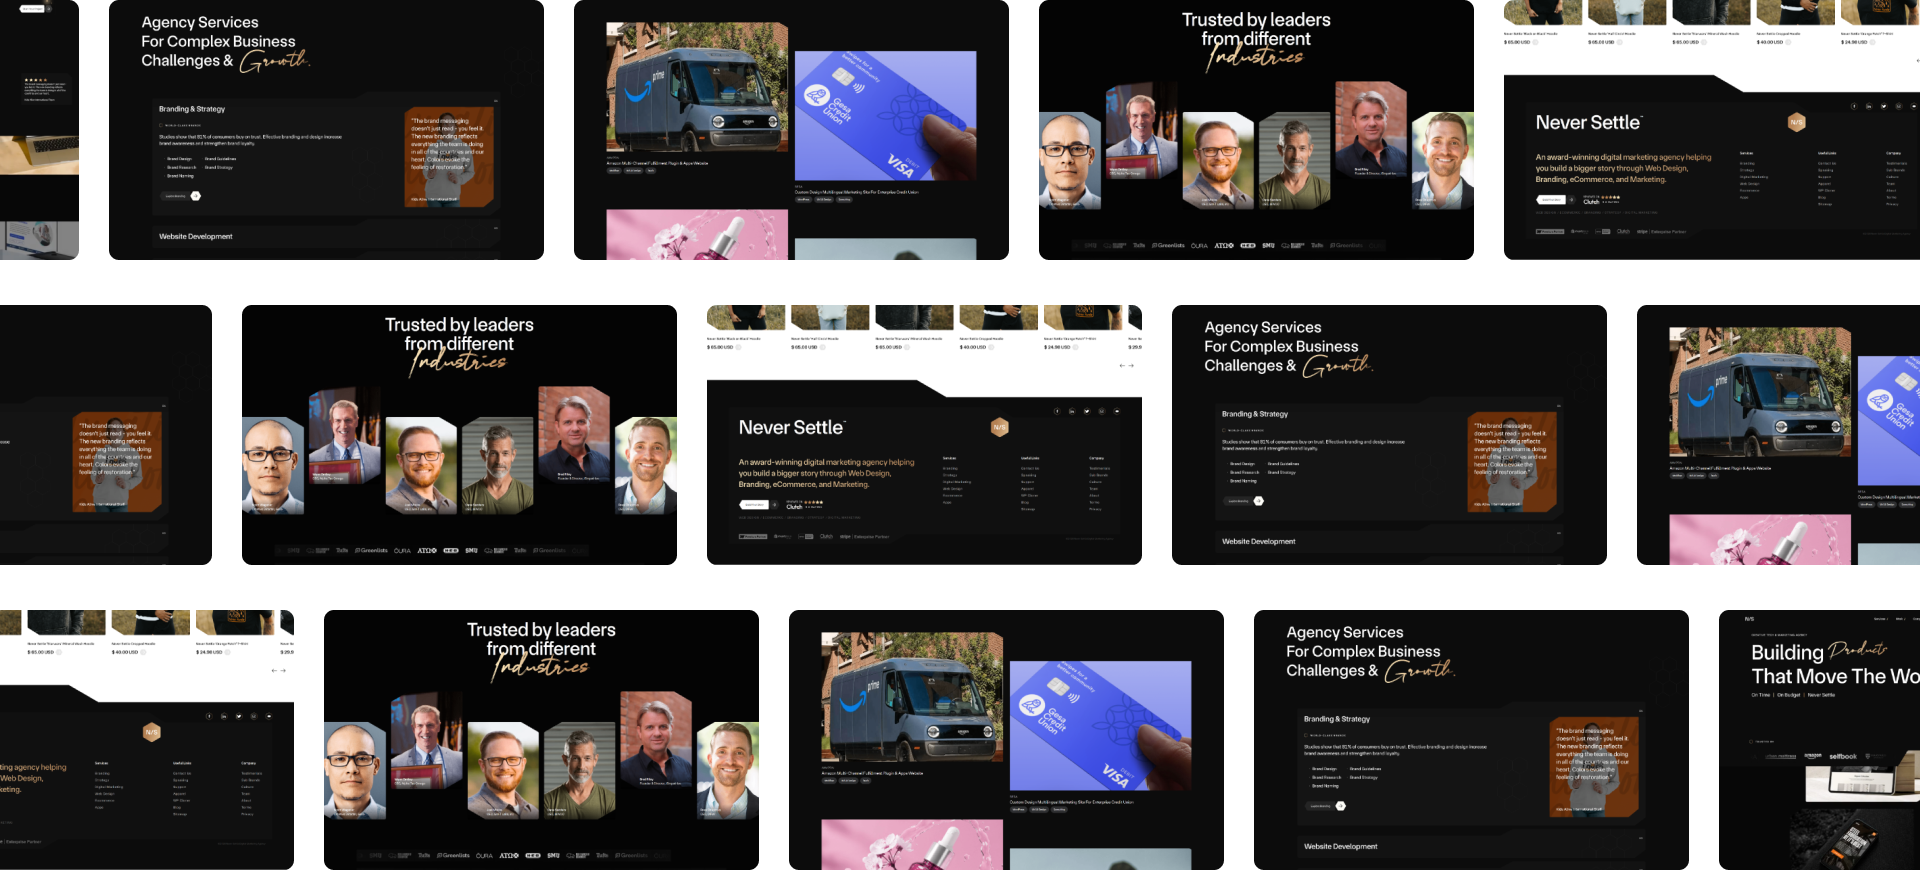Click gold N/S hexagon logo in middle-row footer

point(999,427)
